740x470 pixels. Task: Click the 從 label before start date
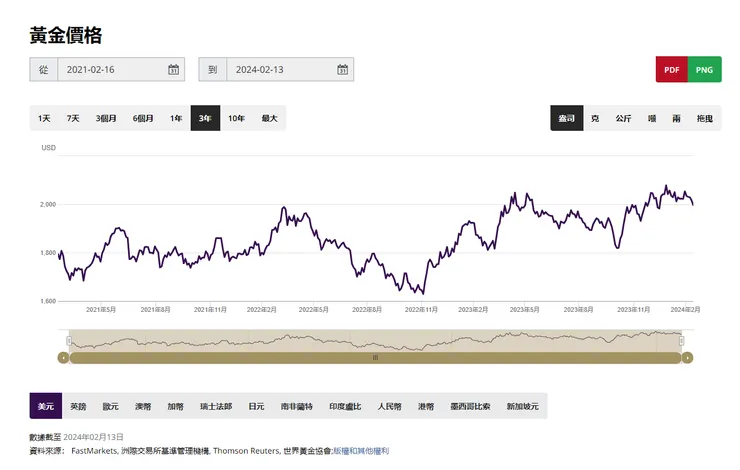43,69
